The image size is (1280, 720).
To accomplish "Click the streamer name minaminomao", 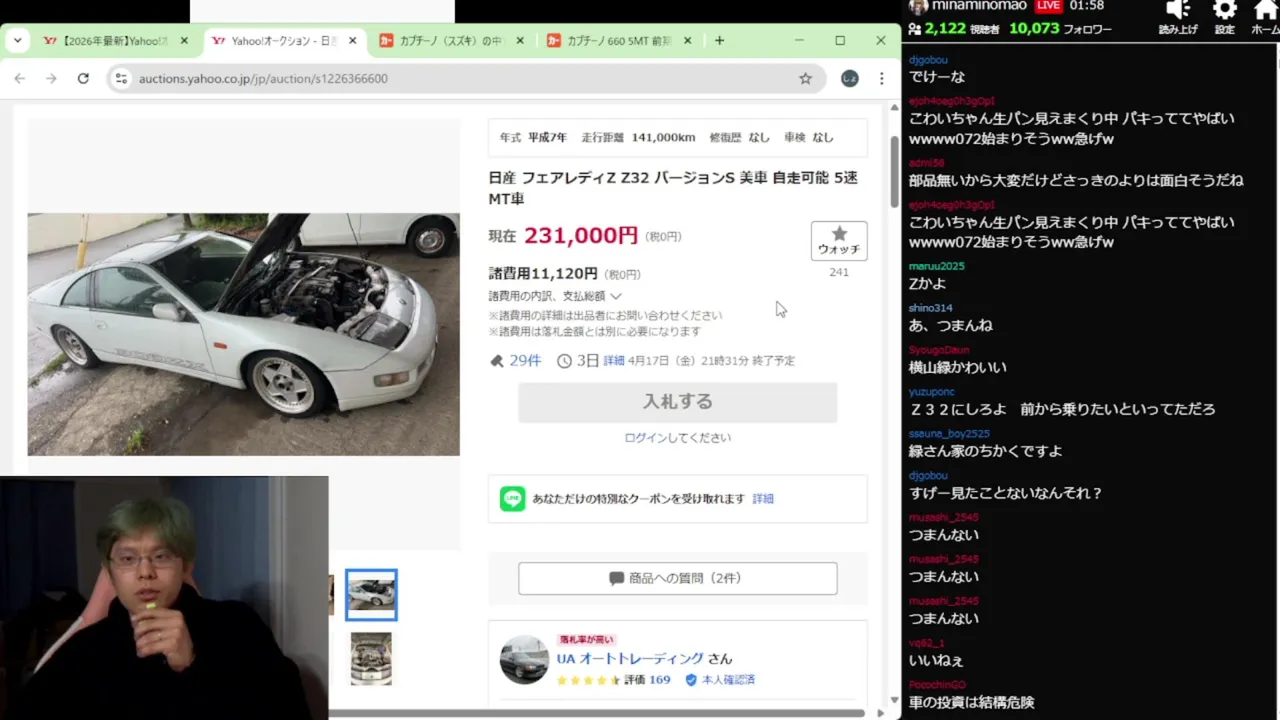I will coord(979,6).
